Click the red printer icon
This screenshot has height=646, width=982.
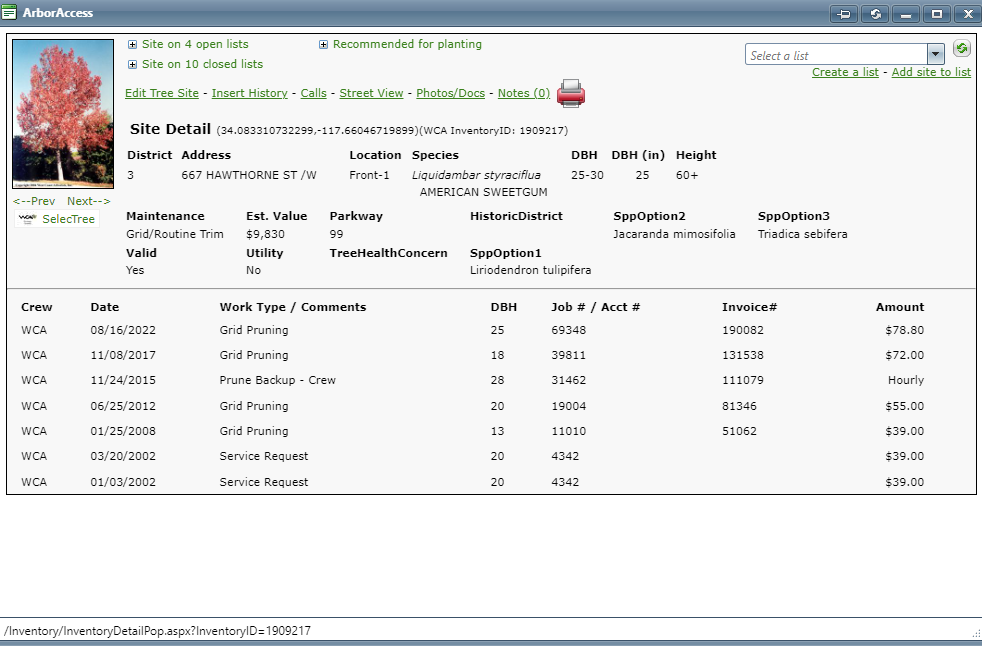[x=571, y=93]
